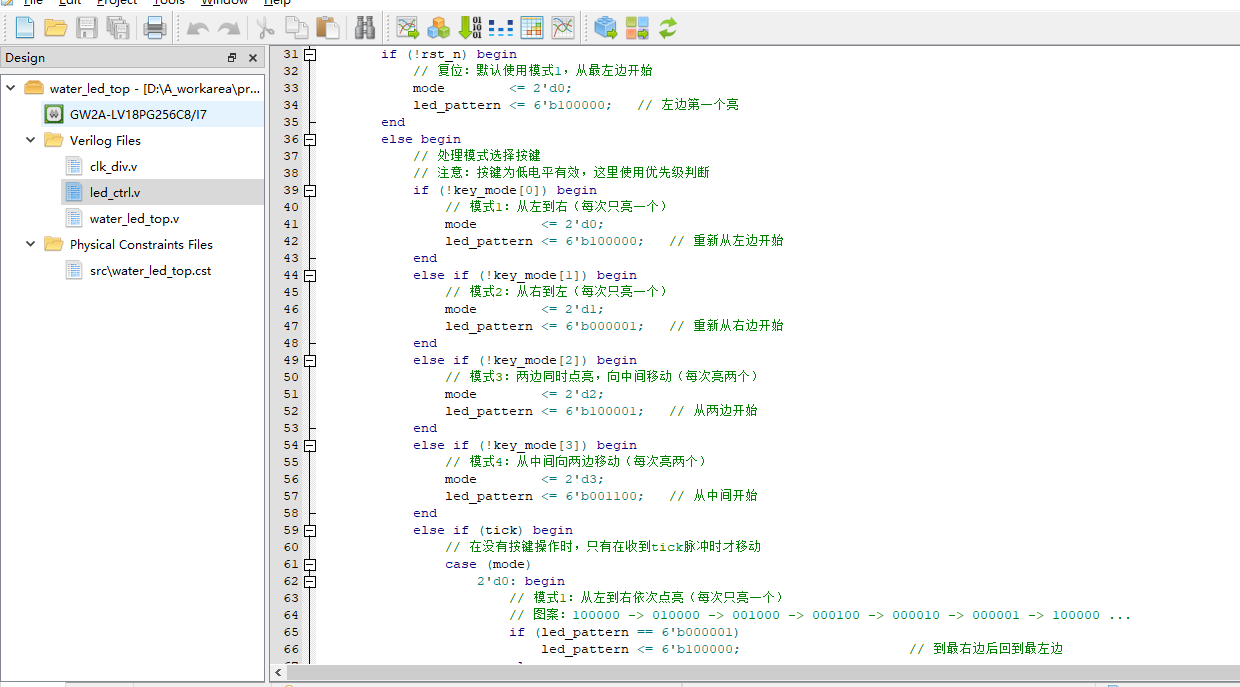Run Synthesis with blue brick icon

coord(605,28)
